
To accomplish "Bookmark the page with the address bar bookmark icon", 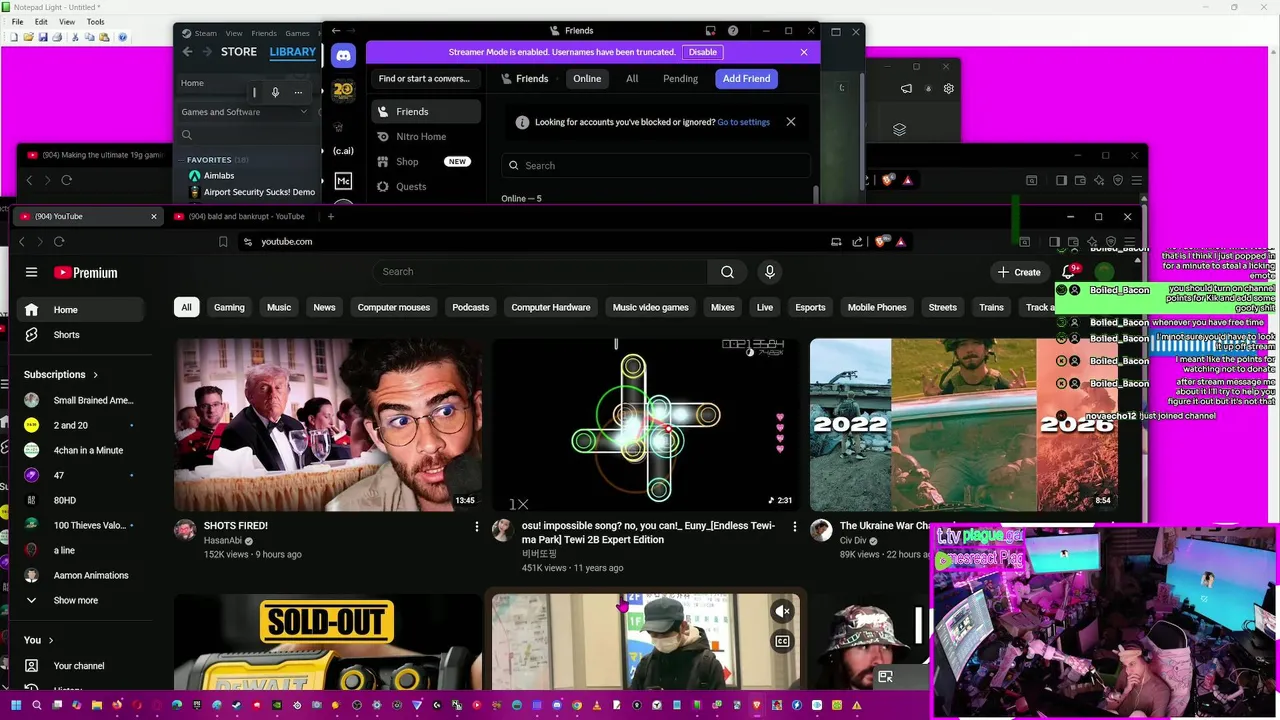I will pyautogui.click(x=223, y=241).
